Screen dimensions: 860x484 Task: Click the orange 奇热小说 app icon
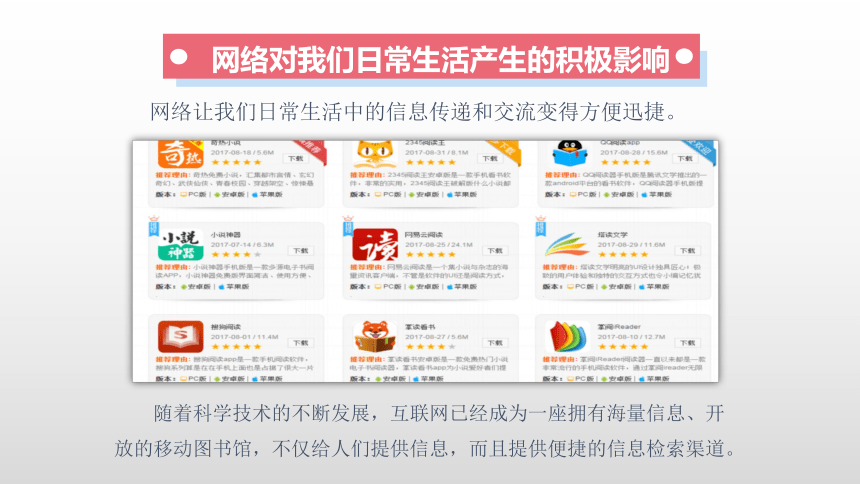tap(180, 154)
